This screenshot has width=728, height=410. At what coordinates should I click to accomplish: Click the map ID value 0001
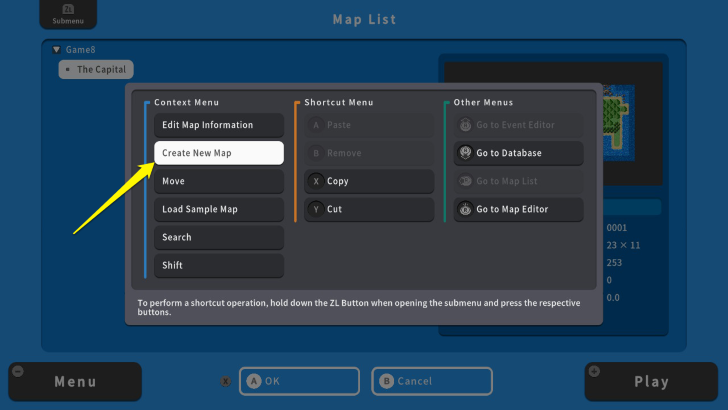pos(617,228)
